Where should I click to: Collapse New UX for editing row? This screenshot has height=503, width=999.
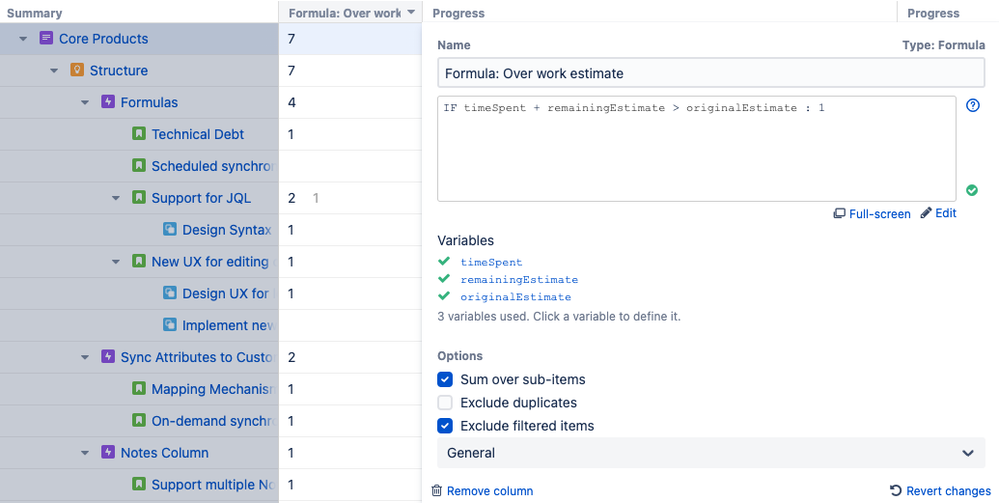point(116,262)
